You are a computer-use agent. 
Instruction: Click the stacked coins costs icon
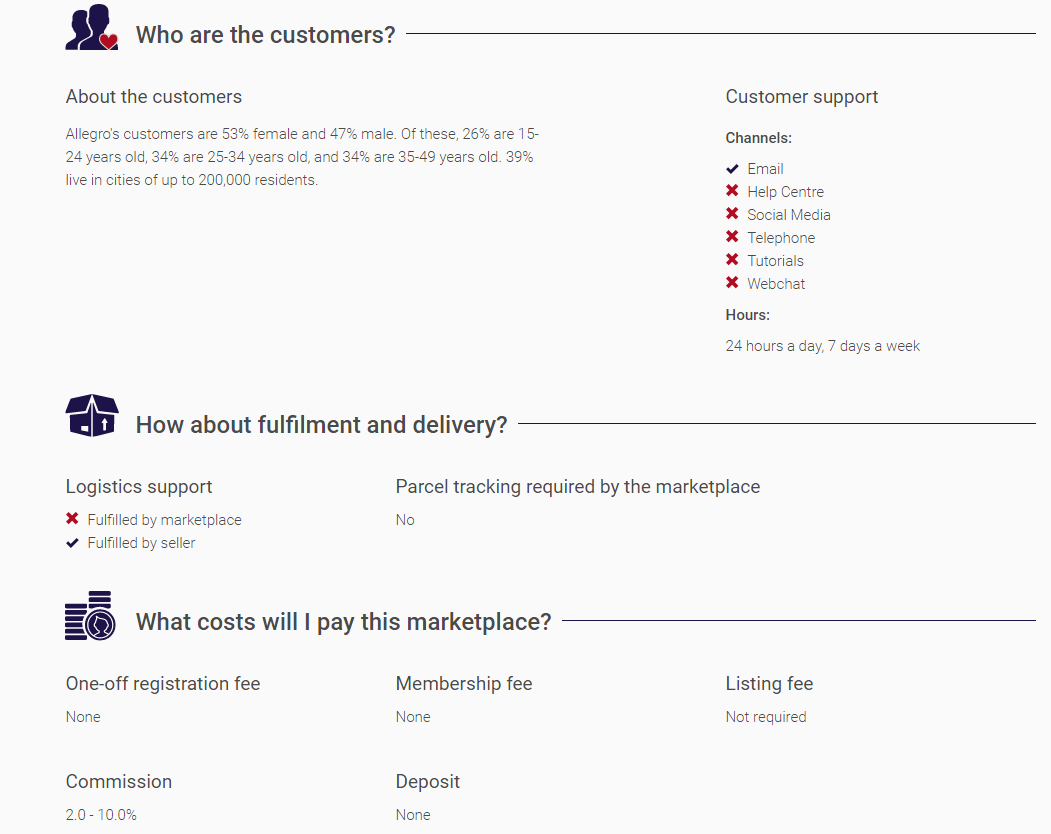pos(90,615)
